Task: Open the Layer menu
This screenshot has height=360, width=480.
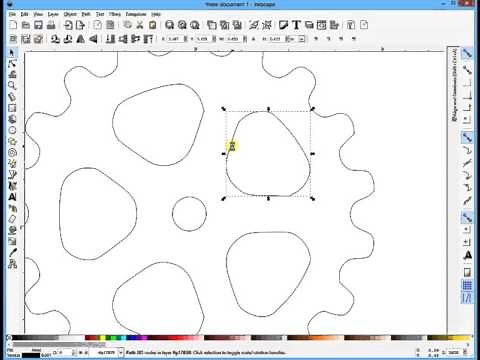Action: pos(53,14)
